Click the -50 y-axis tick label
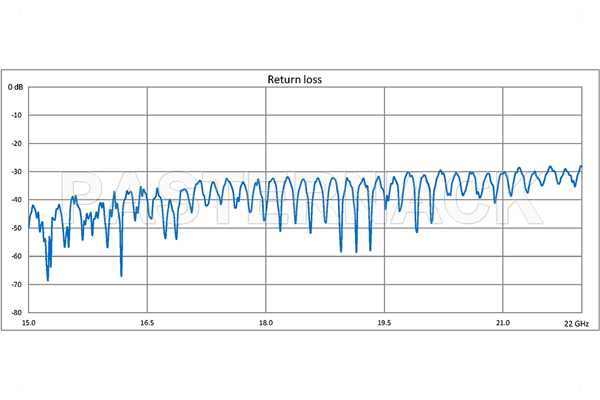The image size is (600, 400). point(17,228)
